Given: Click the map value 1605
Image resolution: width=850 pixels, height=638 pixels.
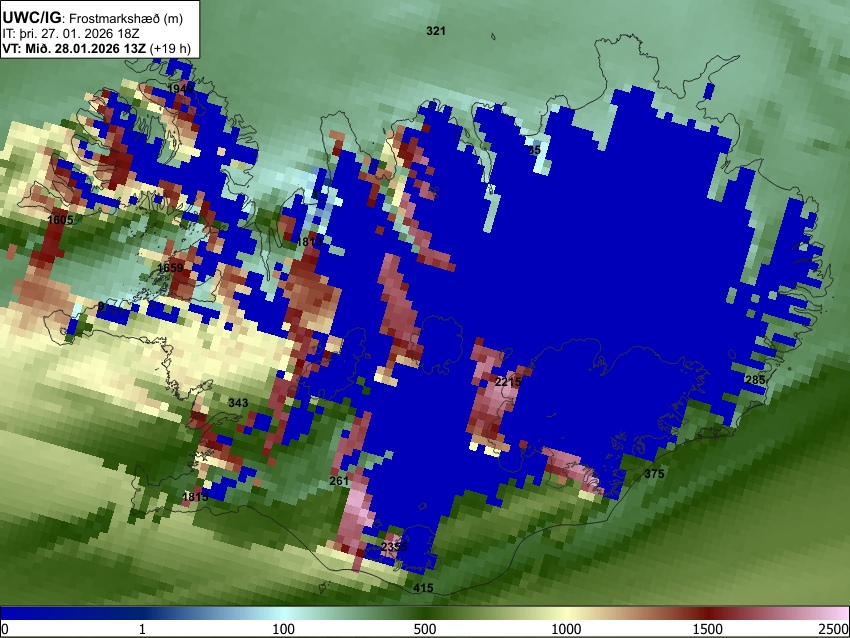Looking at the screenshot, I should [60, 220].
